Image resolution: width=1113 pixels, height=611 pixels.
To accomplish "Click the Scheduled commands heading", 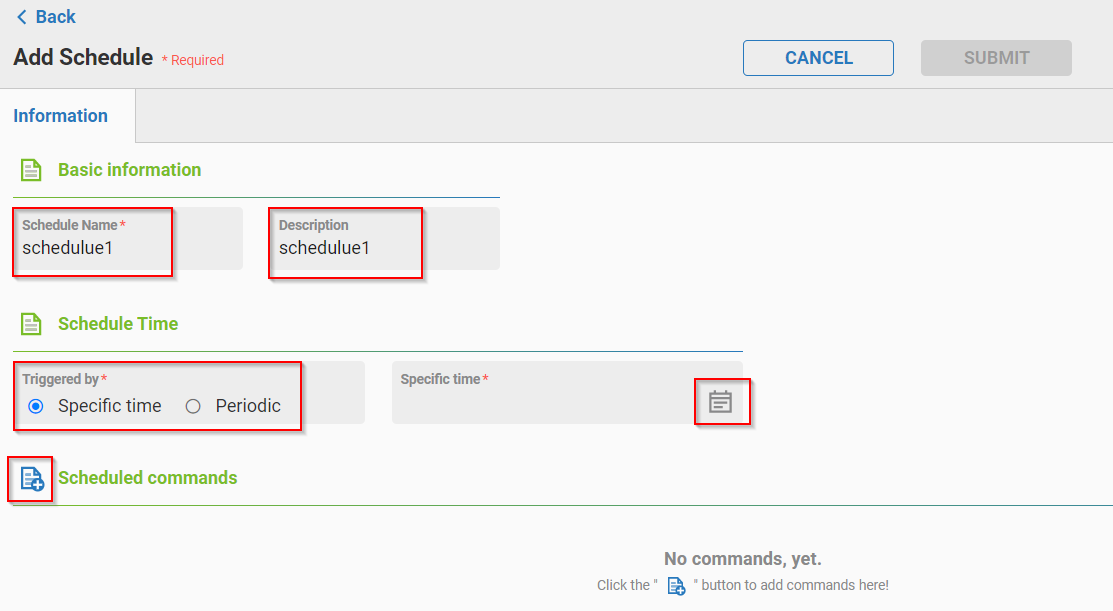I will point(148,478).
